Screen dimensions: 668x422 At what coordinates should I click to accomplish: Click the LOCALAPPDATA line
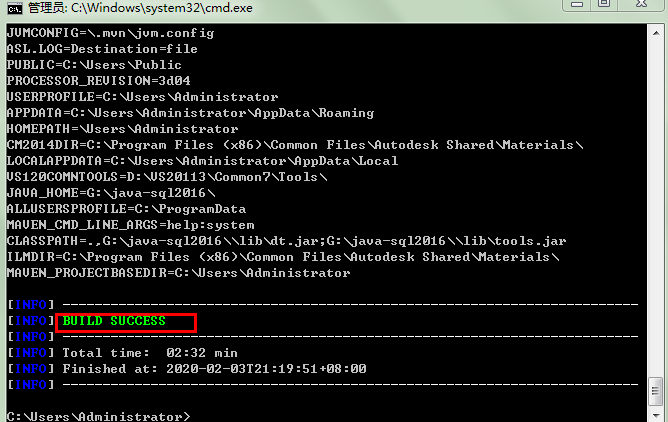click(202, 161)
